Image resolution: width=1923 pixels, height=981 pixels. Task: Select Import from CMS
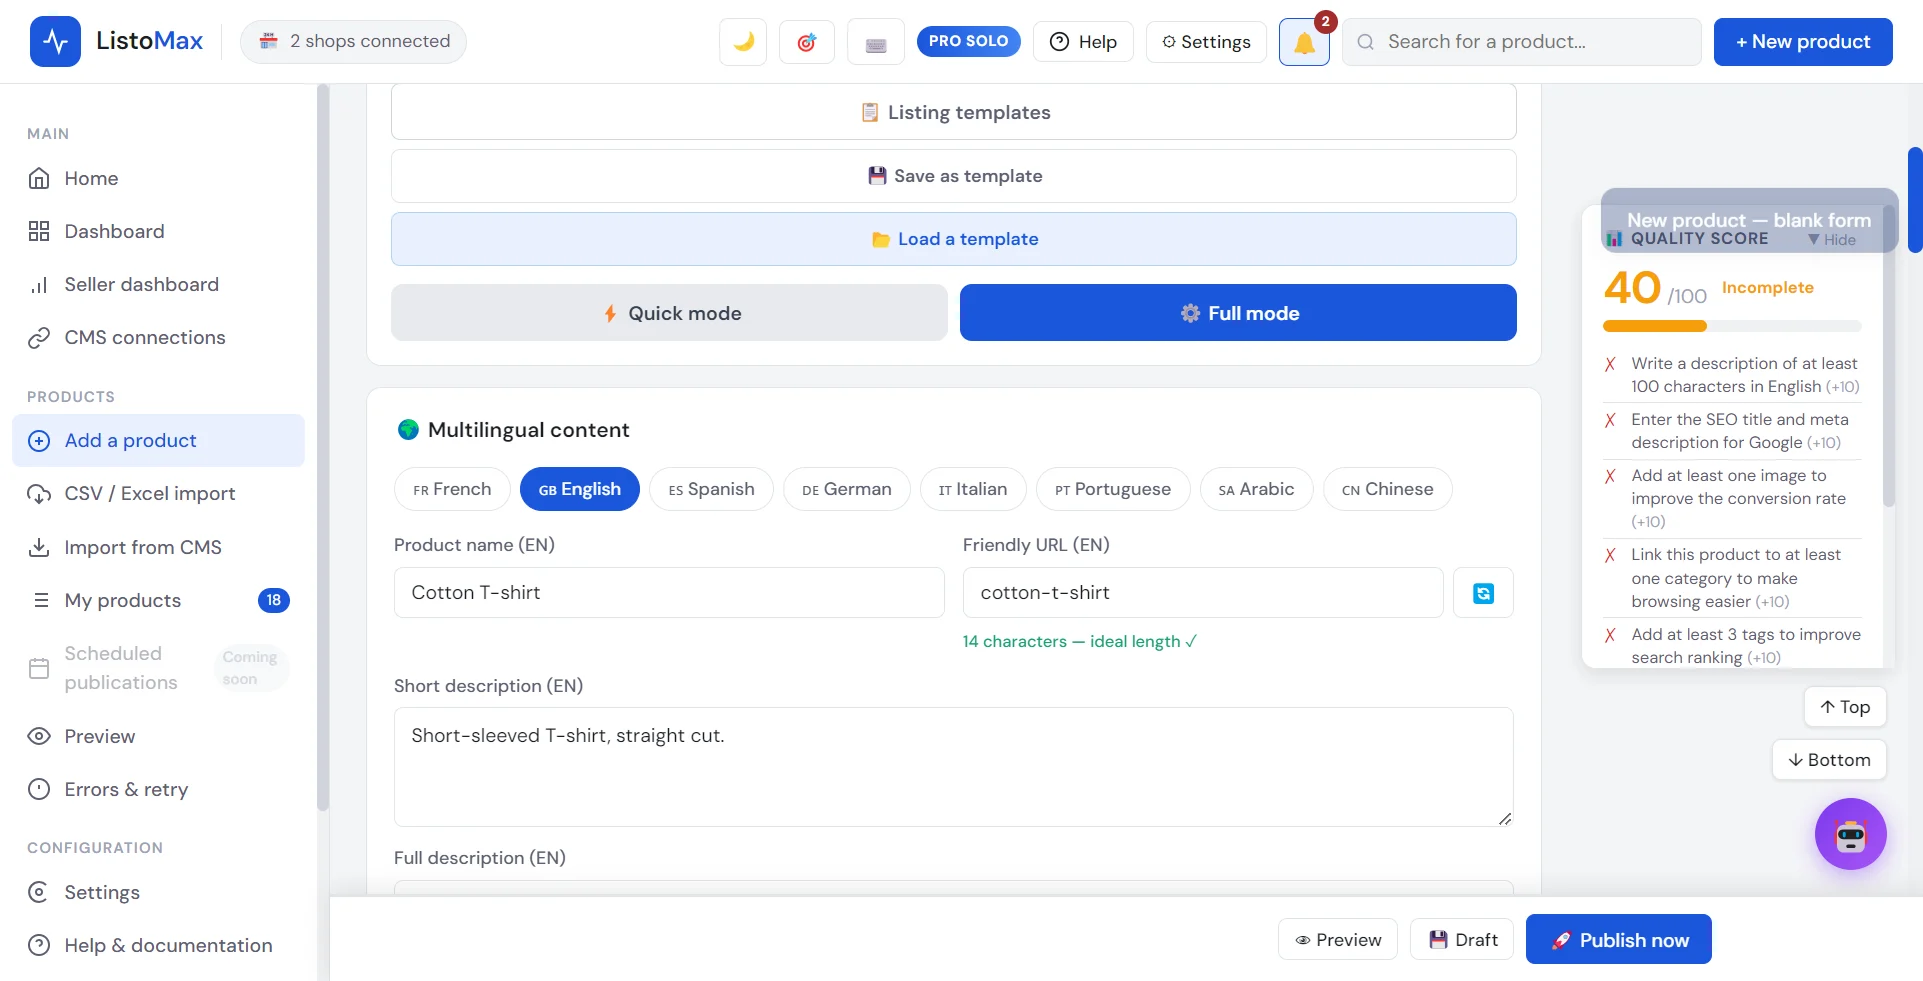158,547
